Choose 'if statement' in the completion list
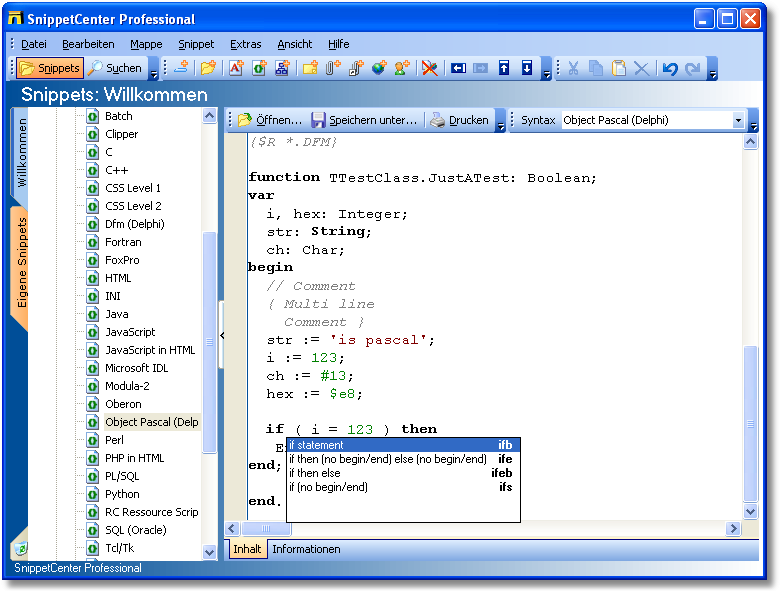This screenshot has height=594, width=781. (403, 445)
